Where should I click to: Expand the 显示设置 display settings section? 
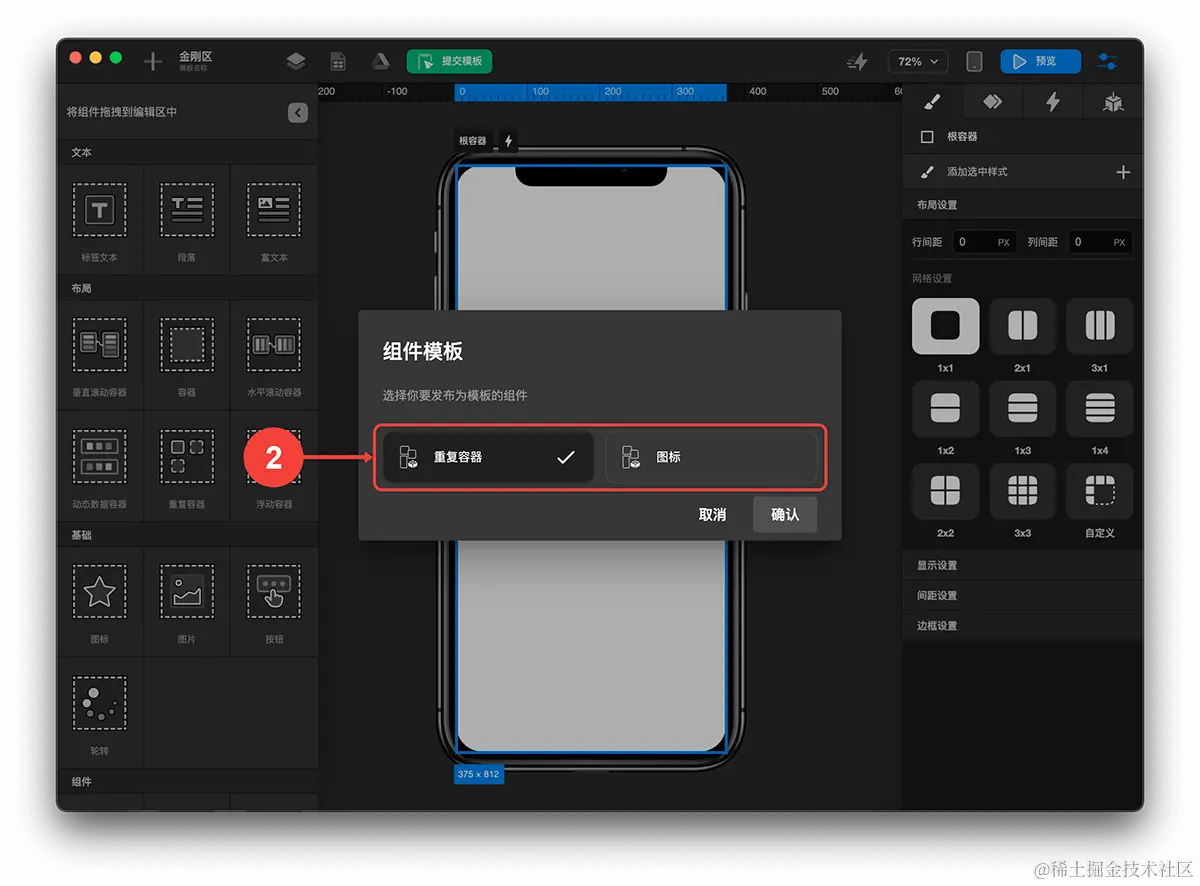[1023, 565]
